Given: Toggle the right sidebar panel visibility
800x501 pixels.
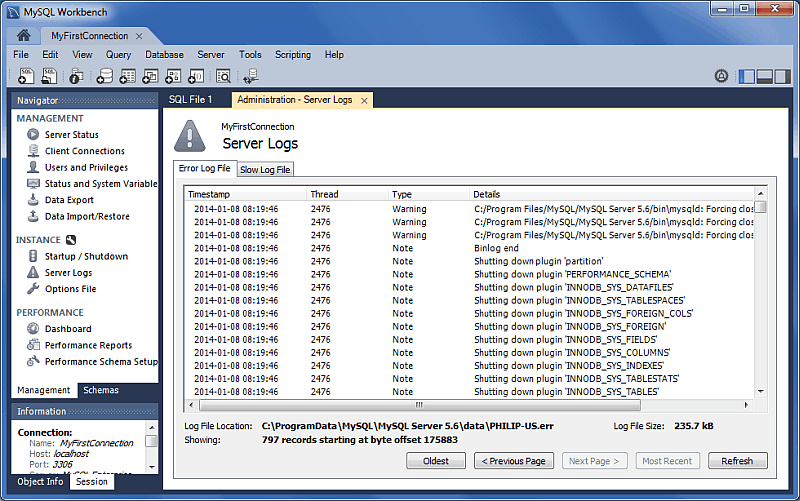Looking at the screenshot, I should (x=782, y=77).
